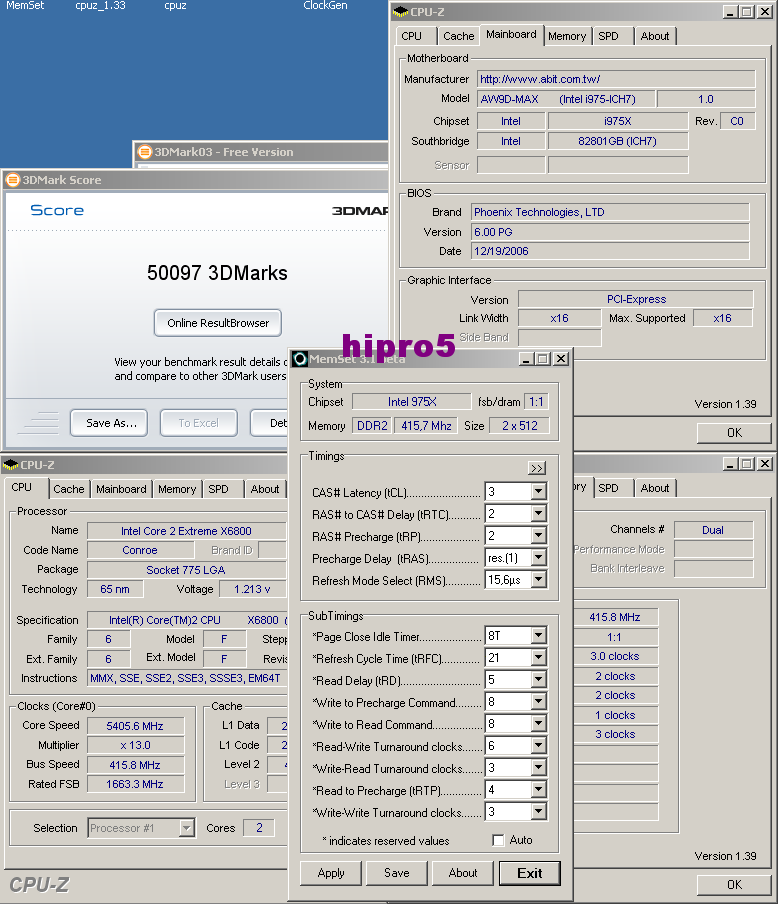
Task: Open the Write-Write Turnaround clocks dropdown
Action: pos(539,812)
